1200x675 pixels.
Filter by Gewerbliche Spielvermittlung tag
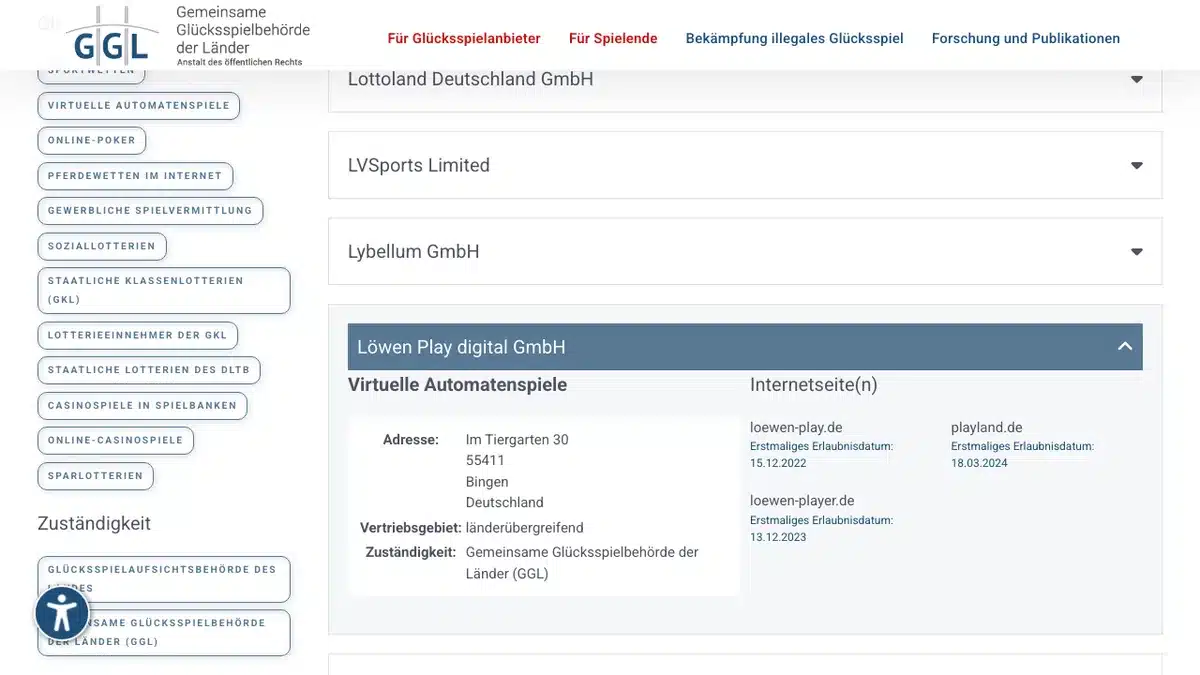coord(150,210)
